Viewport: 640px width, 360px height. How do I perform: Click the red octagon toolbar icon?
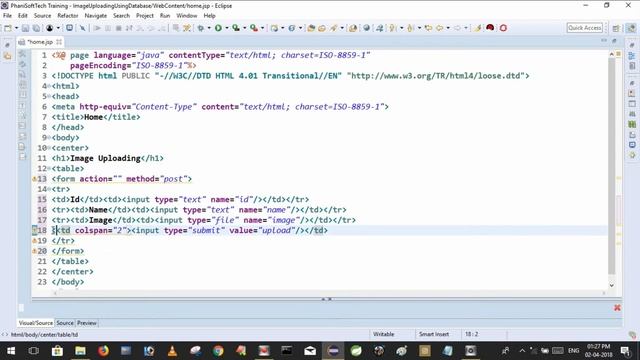tap(503, 28)
